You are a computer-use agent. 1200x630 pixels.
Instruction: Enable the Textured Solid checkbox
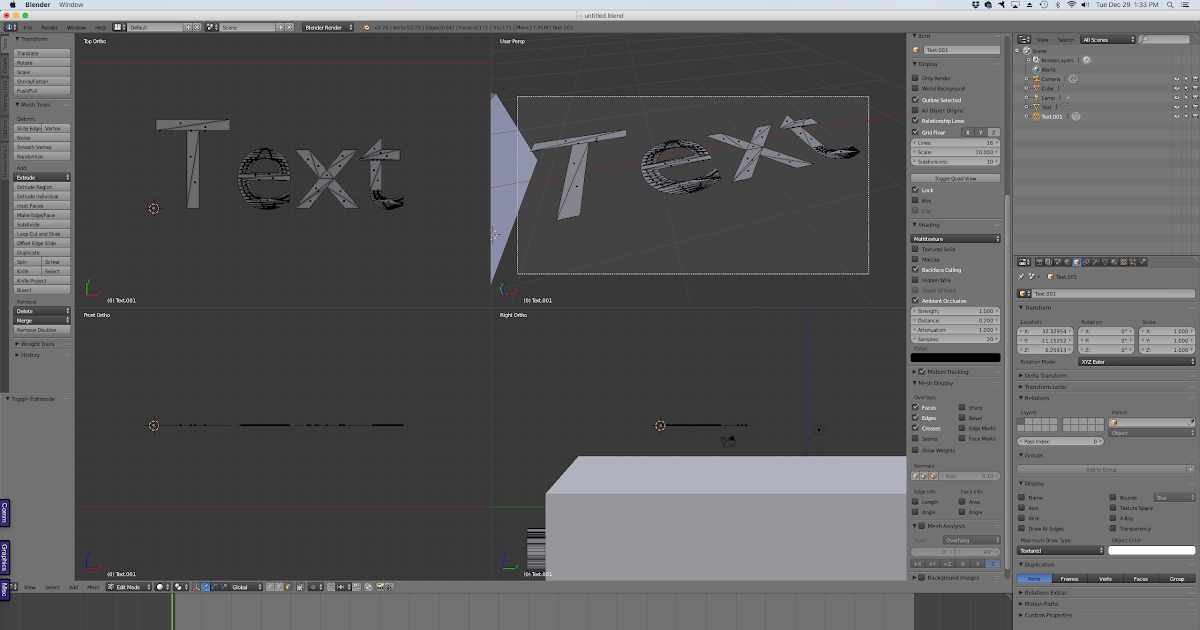tap(915, 249)
